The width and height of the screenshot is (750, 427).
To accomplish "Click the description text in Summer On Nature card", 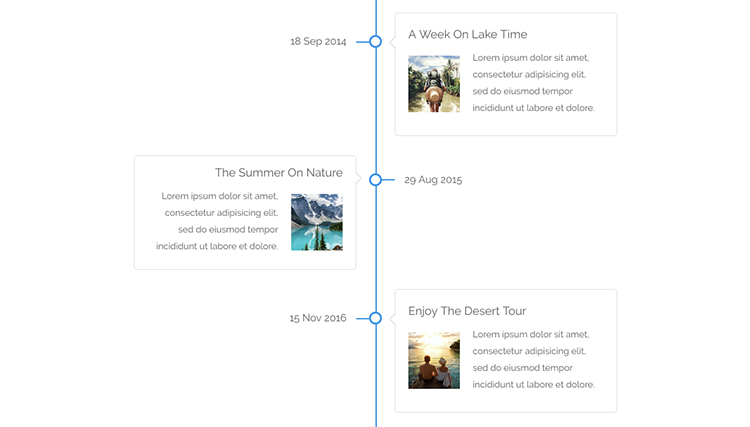I will pos(218,221).
